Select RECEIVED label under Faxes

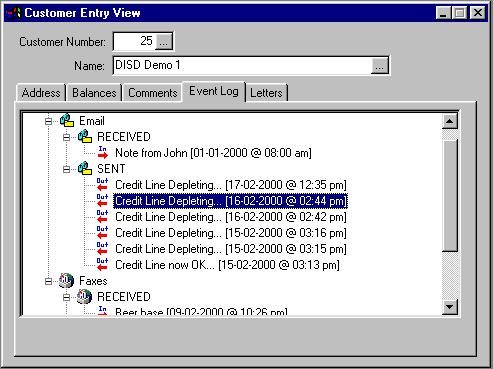click(x=124, y=297)
